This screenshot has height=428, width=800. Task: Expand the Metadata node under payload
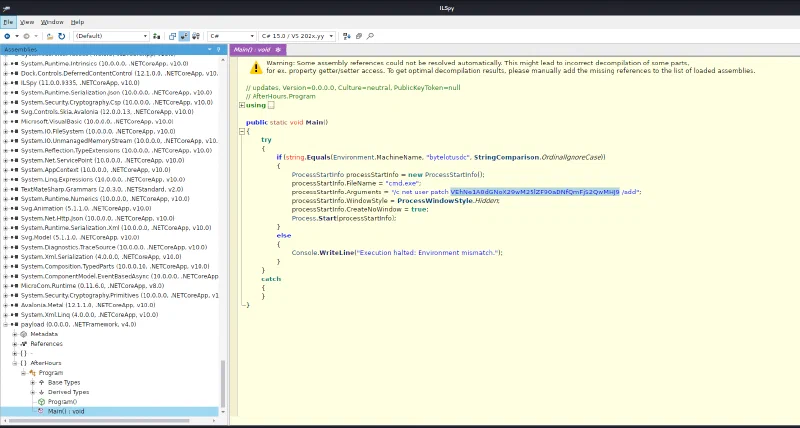pyautogui.click(x=15, y=334)
